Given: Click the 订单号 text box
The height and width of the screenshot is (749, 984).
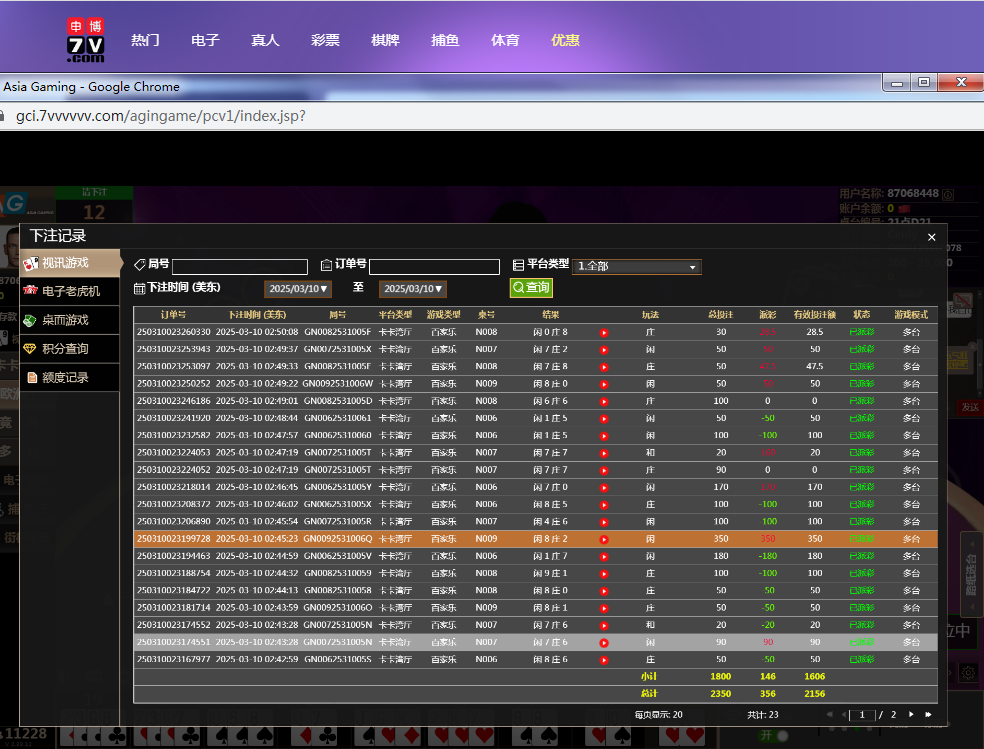Looking at the screenshot, I should (x=434, y=267).
